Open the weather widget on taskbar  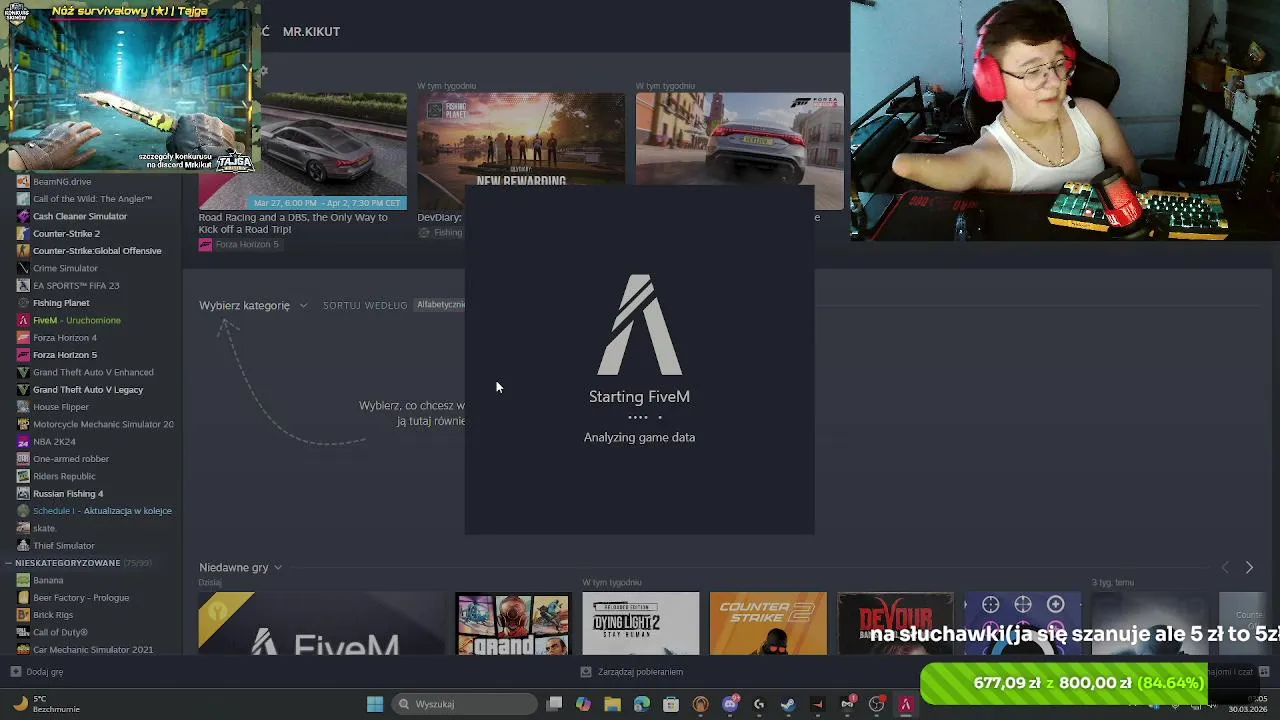click(45, 704)
